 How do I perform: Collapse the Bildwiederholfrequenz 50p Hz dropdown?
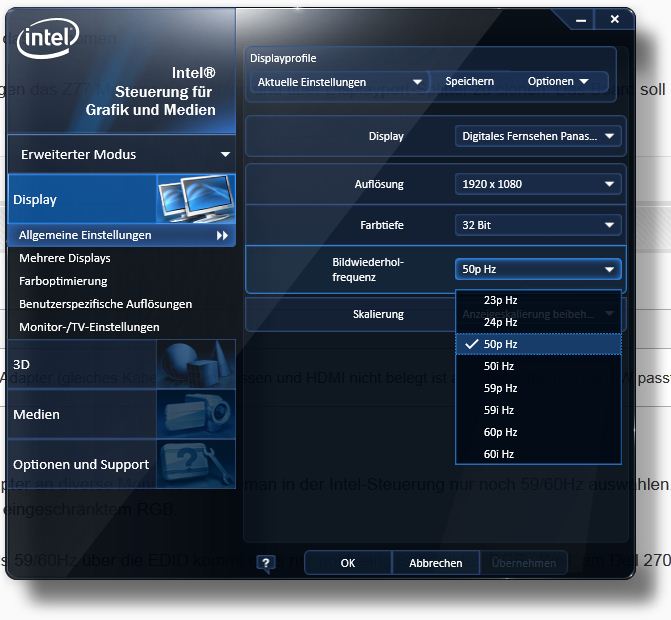tap(538, 269)
